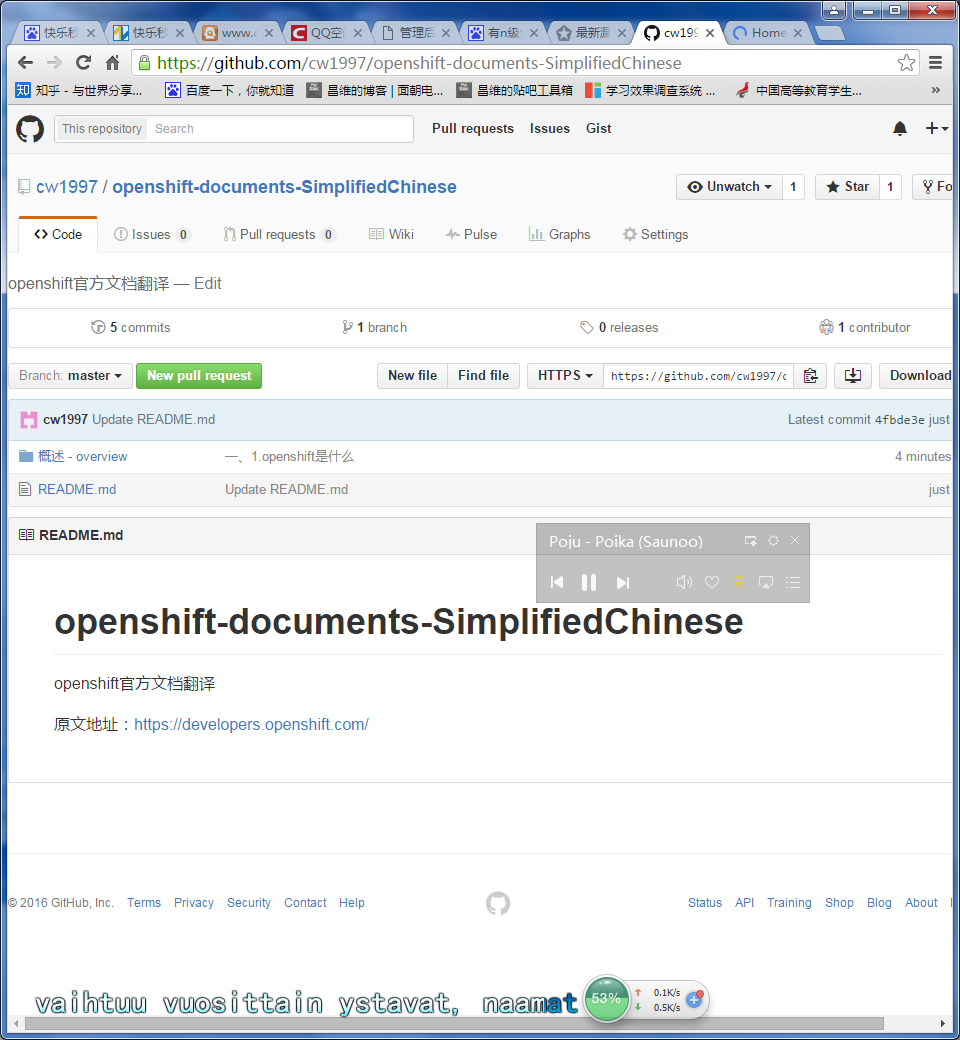Open the Unwatch dropdown
Image resolution: width=960 pixels, height=1040 pixels.
[x=729, y=187]
